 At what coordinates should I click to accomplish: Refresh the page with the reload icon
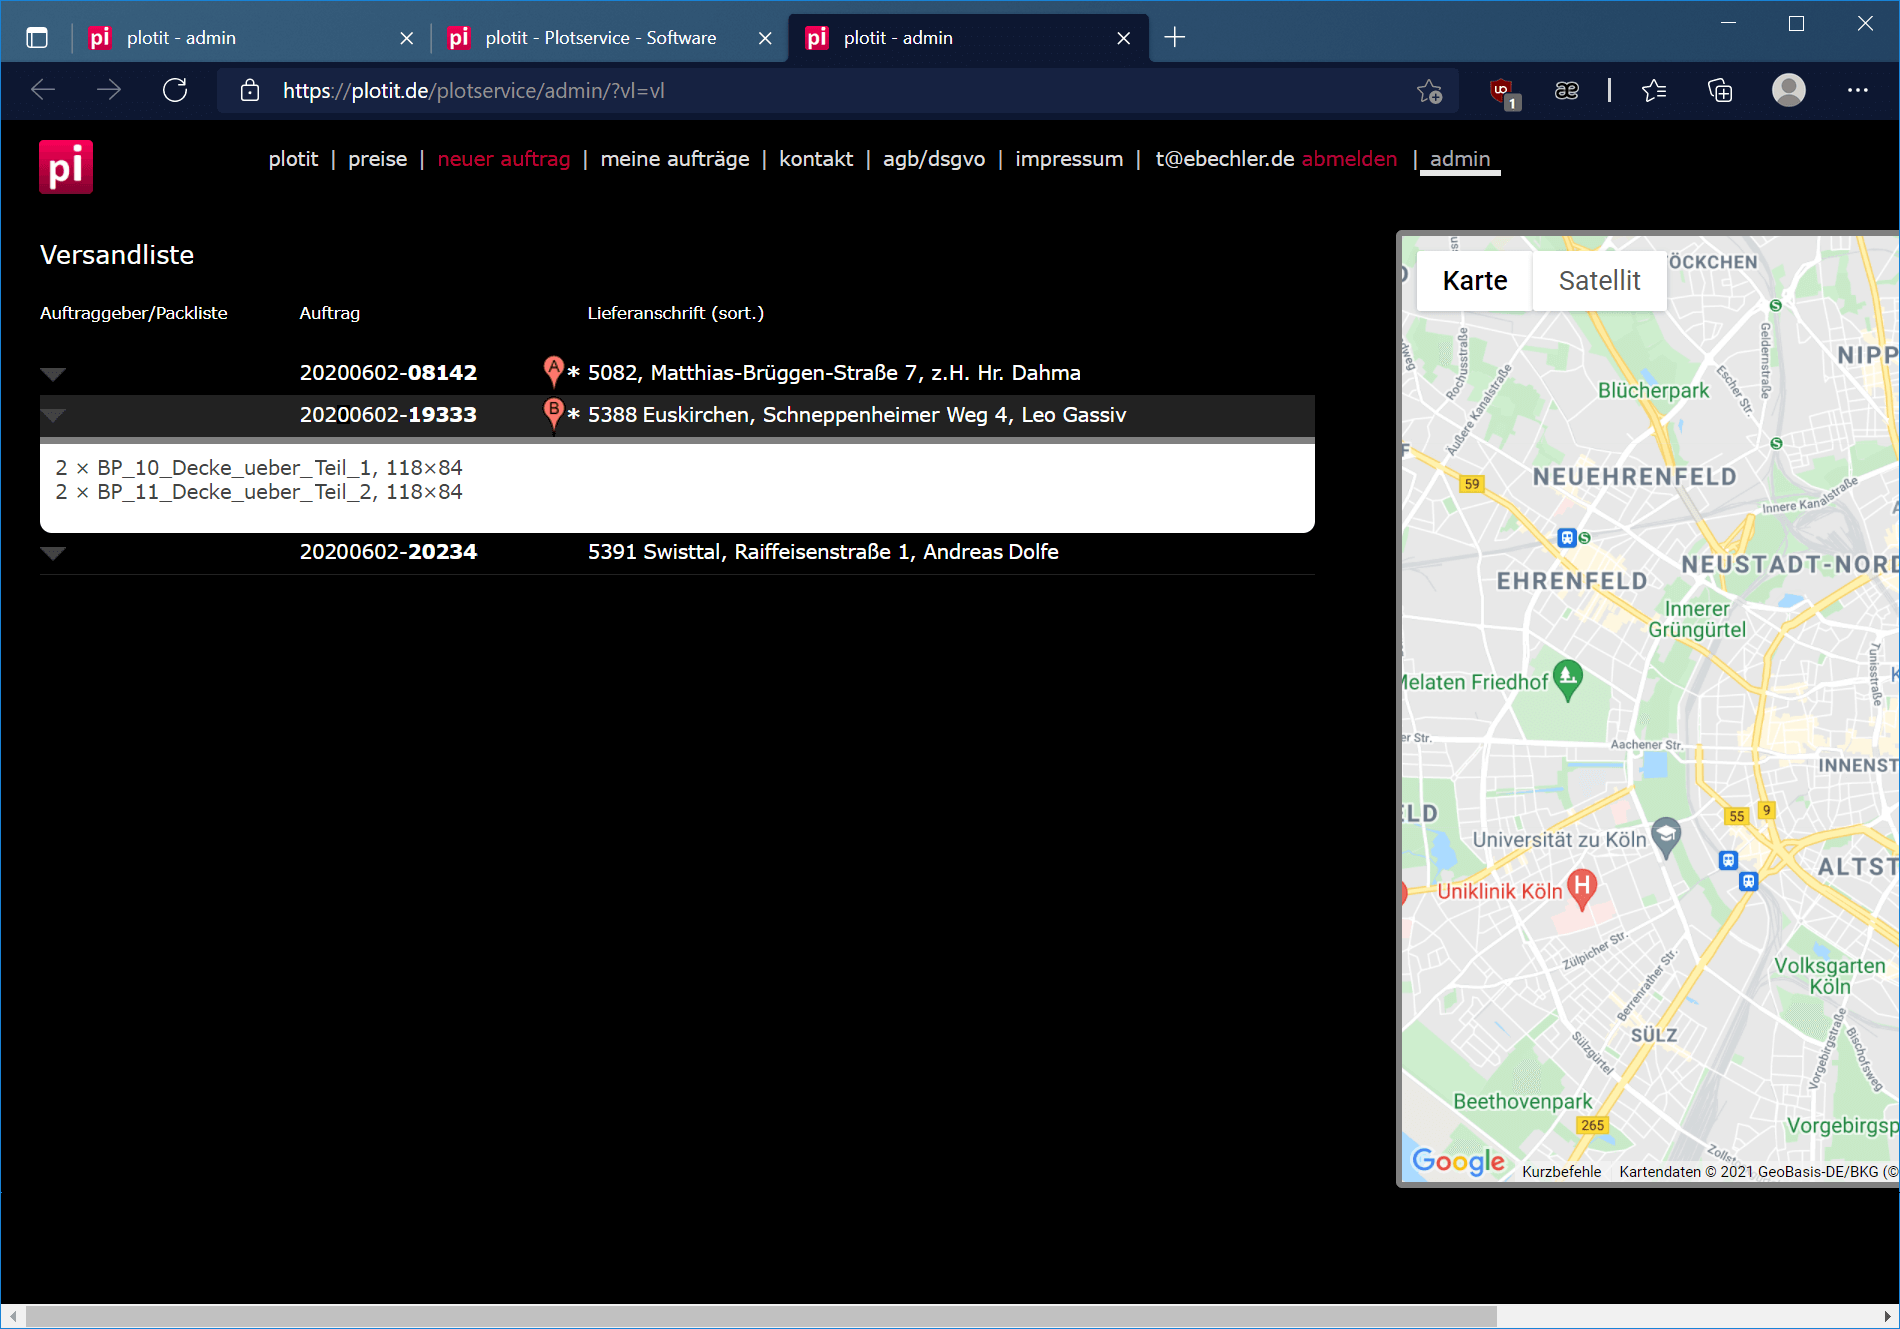175,91
